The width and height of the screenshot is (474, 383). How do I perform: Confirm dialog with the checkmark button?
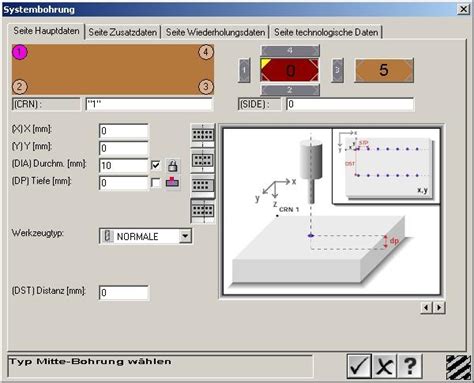[359, 366]
